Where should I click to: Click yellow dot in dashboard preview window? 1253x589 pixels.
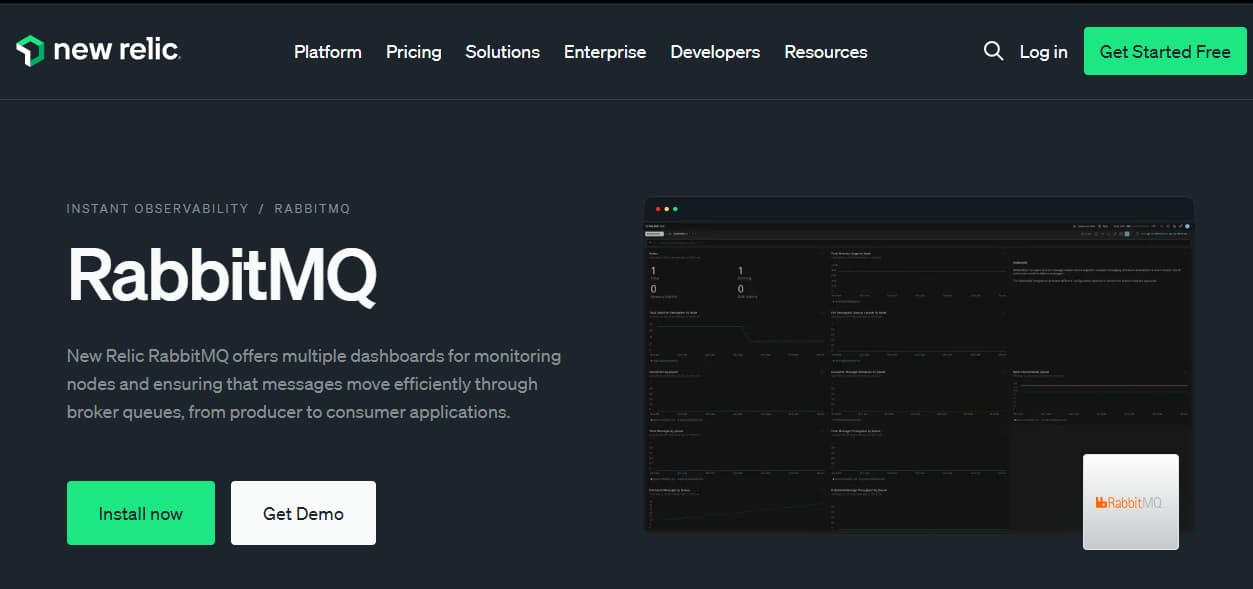pyautogui.click(x=667, y=209)
